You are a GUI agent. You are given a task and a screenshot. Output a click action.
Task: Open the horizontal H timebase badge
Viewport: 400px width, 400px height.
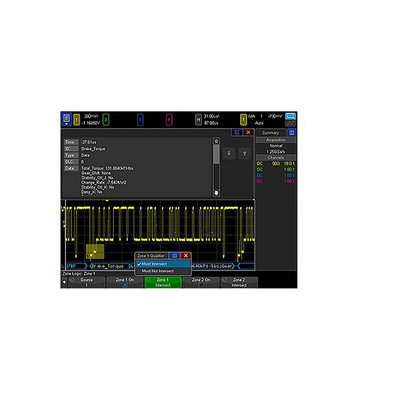pyautogui.click(x=198, y=119)
